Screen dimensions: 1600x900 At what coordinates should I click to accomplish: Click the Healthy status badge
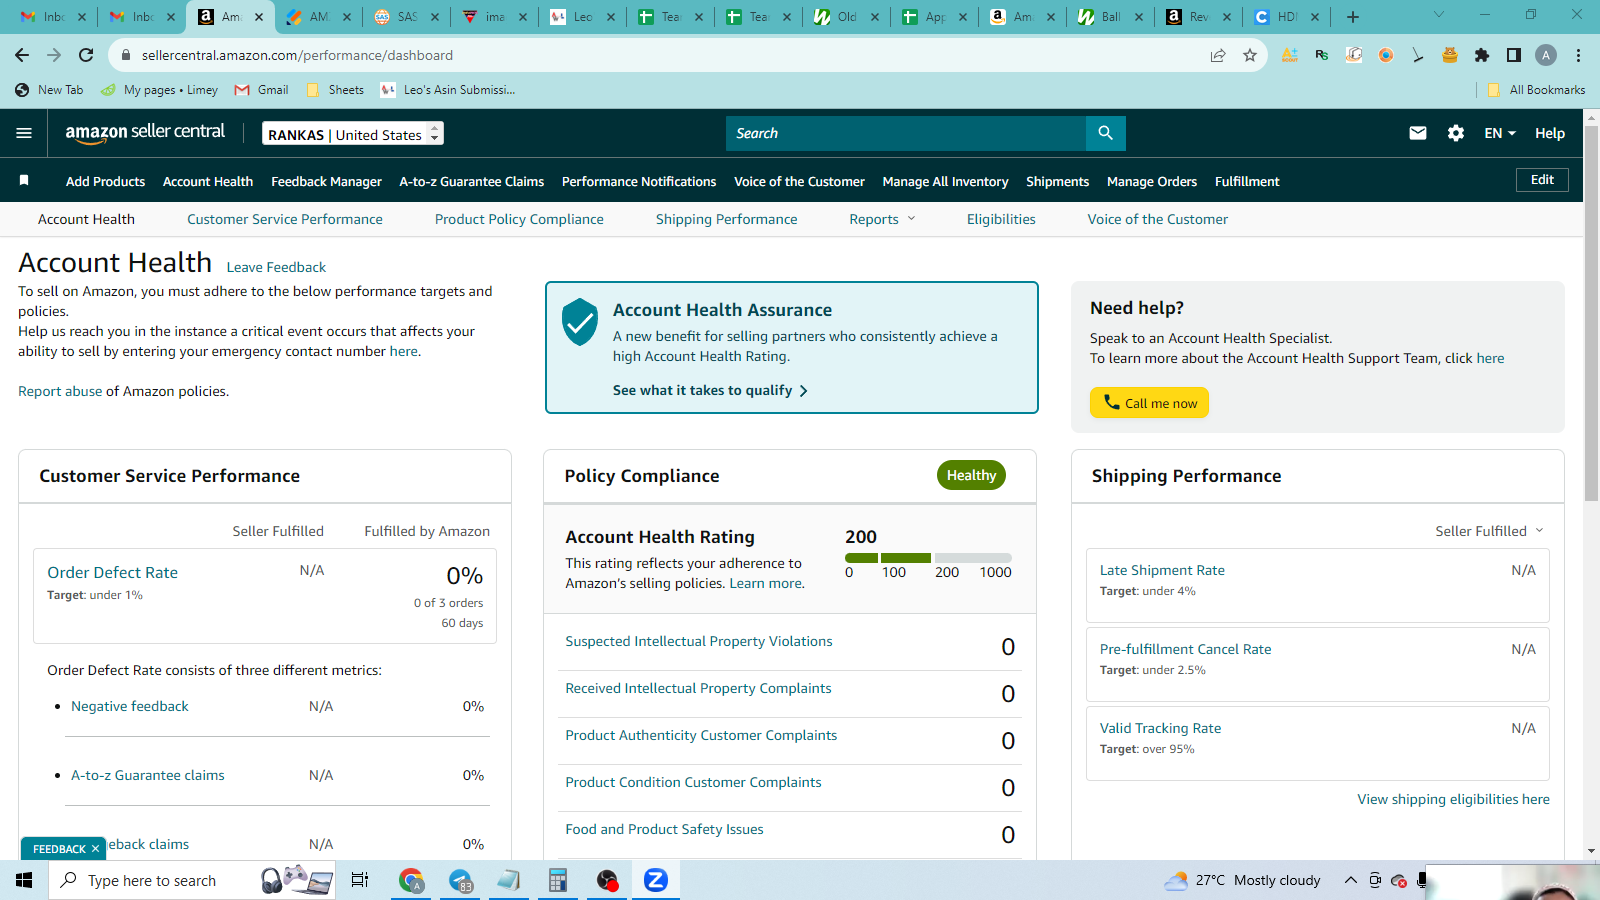click(971, 475)
